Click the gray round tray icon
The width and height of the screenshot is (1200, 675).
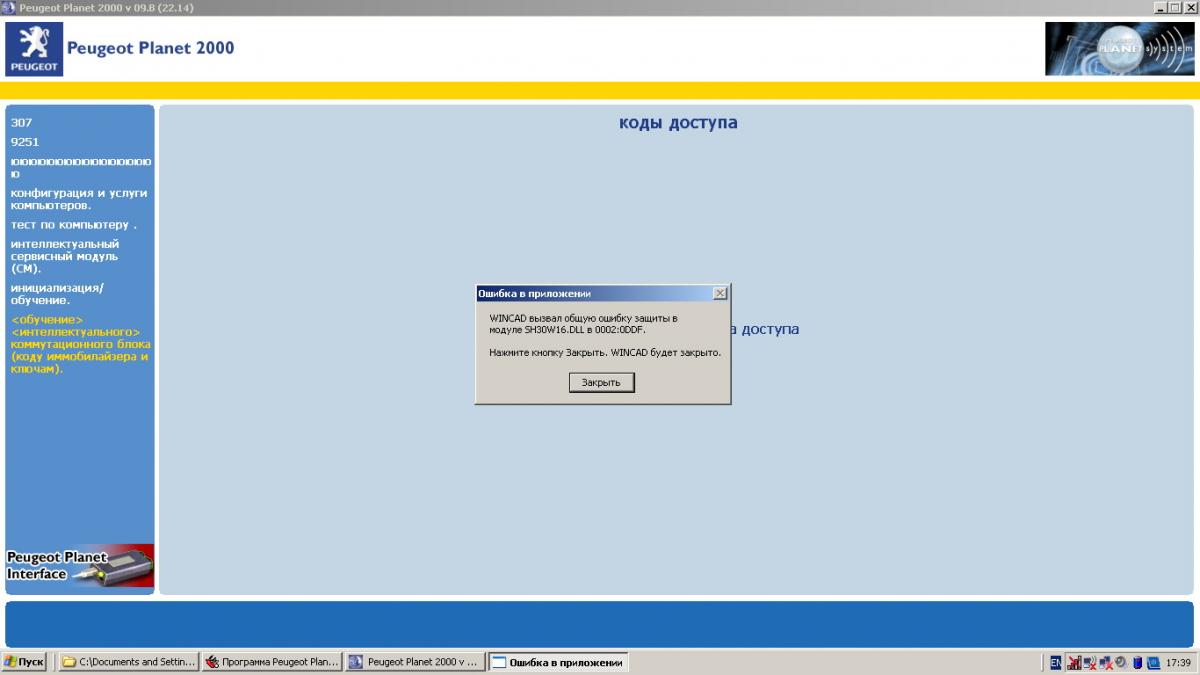click(1121, 661)
